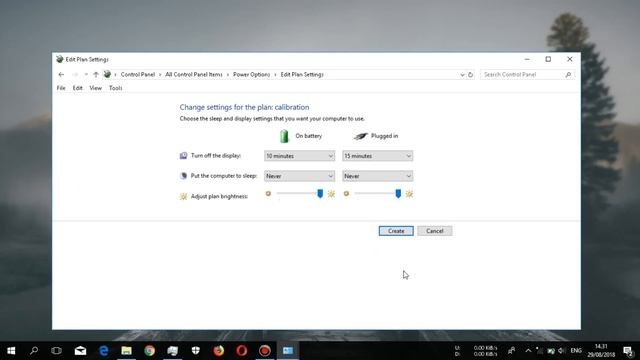Minimize the Edit Plan Settings window
Image resolution: width=640 pixels, height=360 pixels.
(x=527, y=59)
